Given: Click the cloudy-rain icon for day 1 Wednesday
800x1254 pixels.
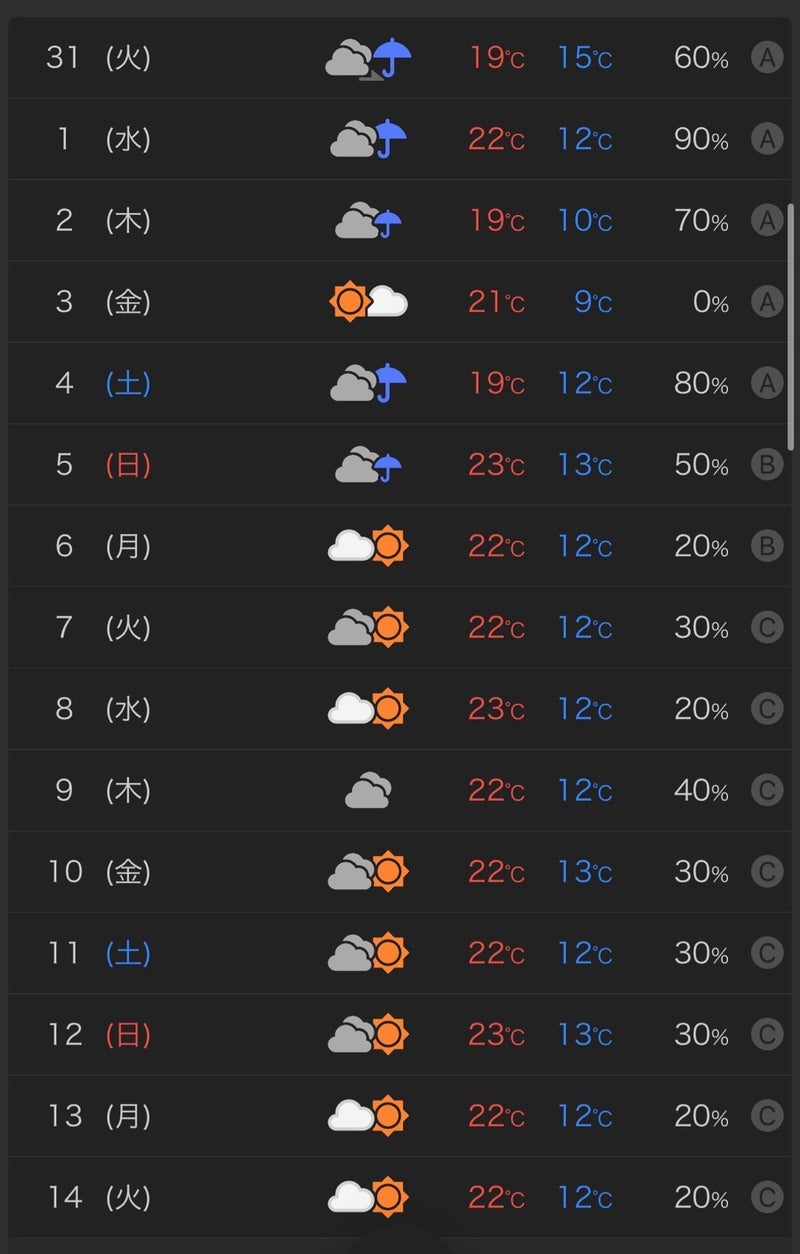Looking at the screenshot, I should coord(369,139).
